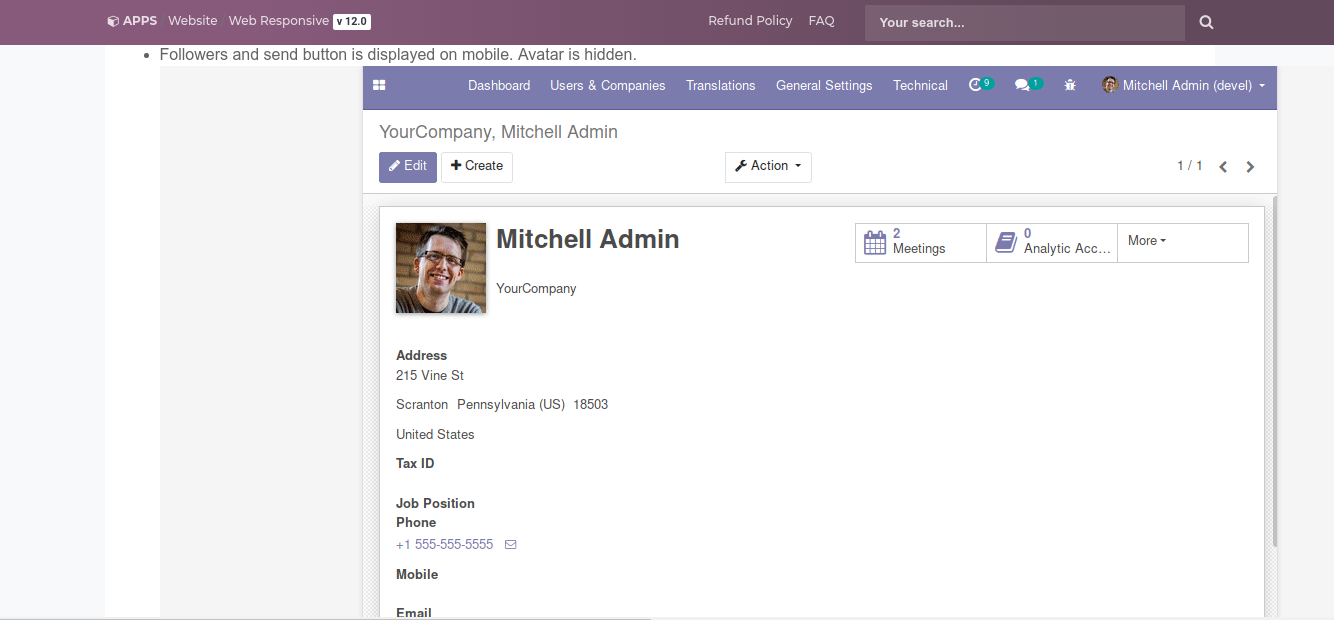1334x620 pixels.
Task: Click the form's vertical scrollbar
Action: point(1275,372)
